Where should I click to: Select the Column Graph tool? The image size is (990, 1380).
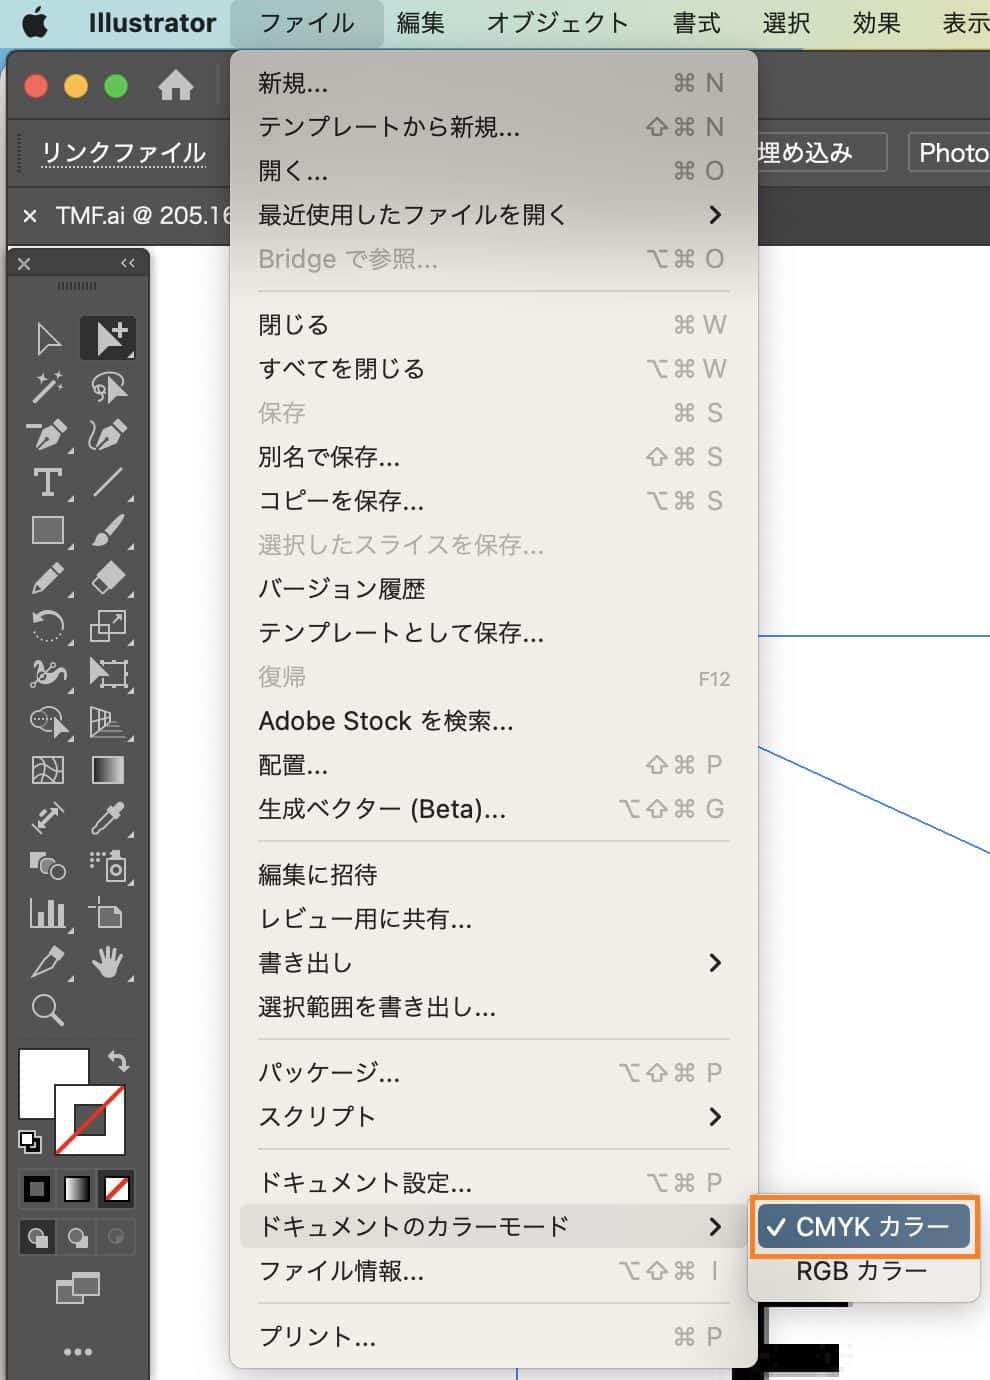click(48, 914)
